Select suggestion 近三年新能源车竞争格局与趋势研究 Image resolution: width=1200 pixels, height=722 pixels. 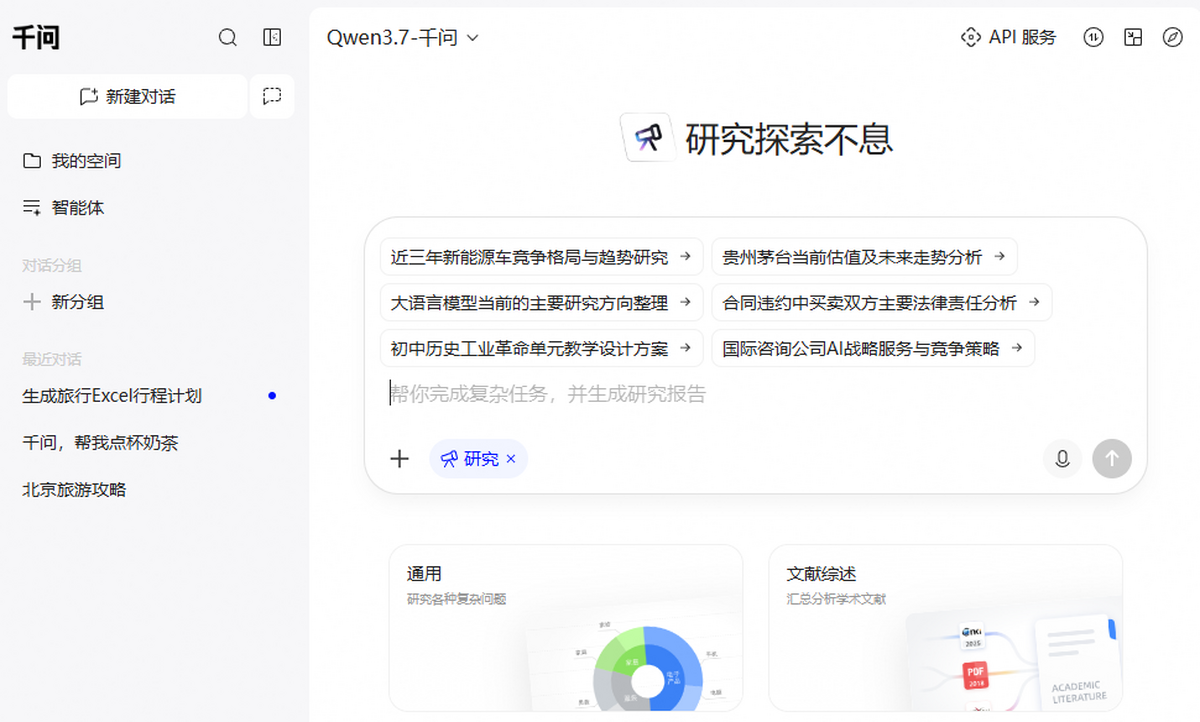541,257
